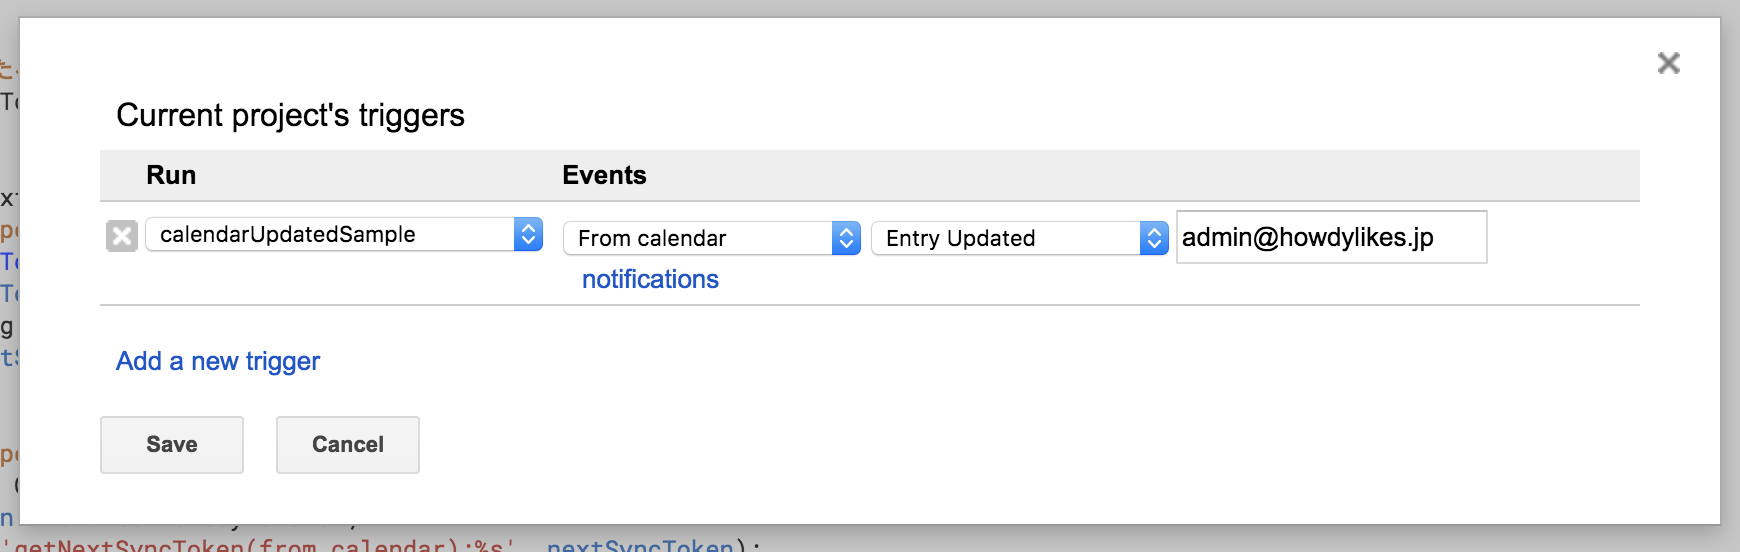
Task: Click Add a new trigger
Action: pyautogui.click(x=218, y=361)
